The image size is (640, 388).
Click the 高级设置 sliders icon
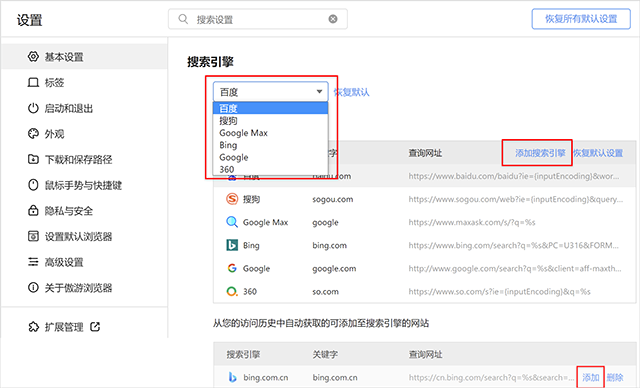[x=33, y=262]
